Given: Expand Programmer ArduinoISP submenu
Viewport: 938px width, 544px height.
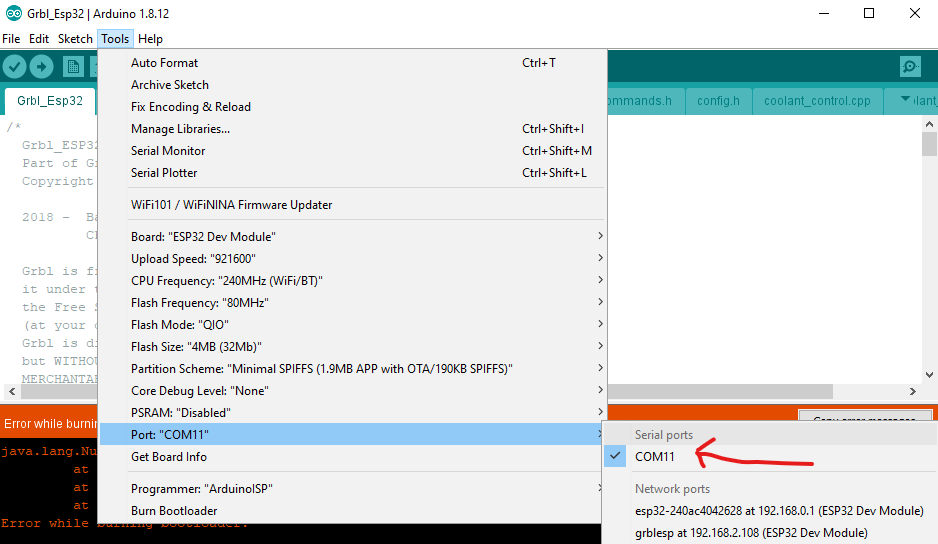Looking at the screenshot, I should point(352,488).
